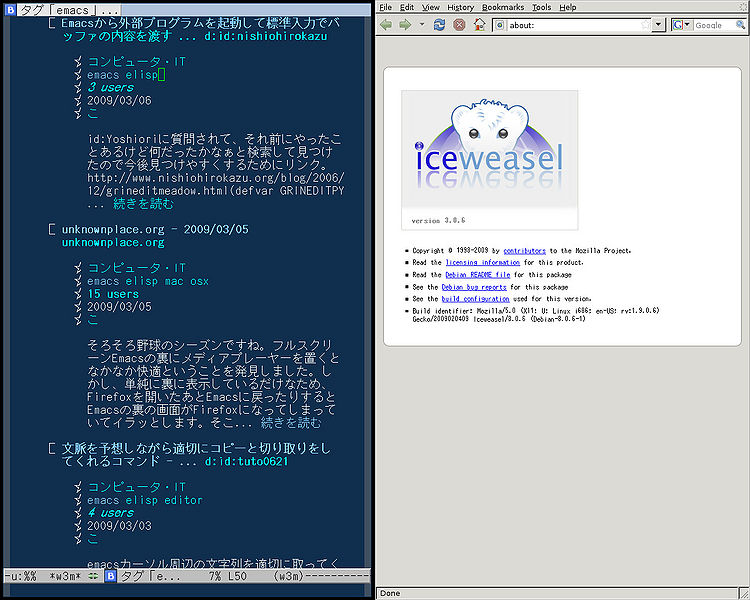Click the Iceweasel logo image
This screenshot has width=750, height=600.
(x=489, y=160)
